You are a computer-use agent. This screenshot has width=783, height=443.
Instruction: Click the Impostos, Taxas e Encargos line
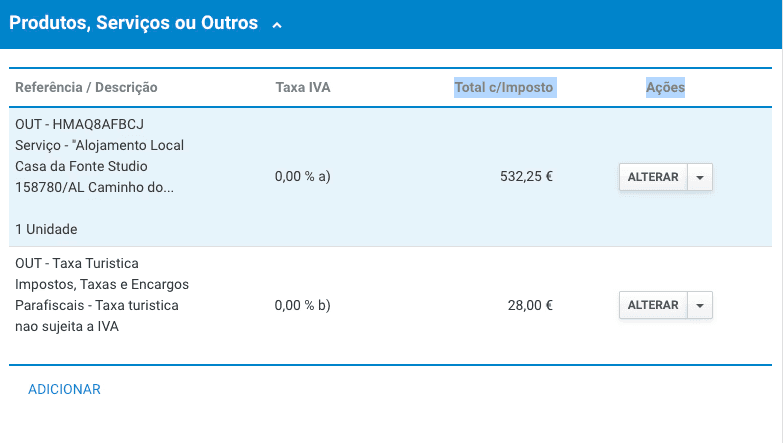click(102, 284)
